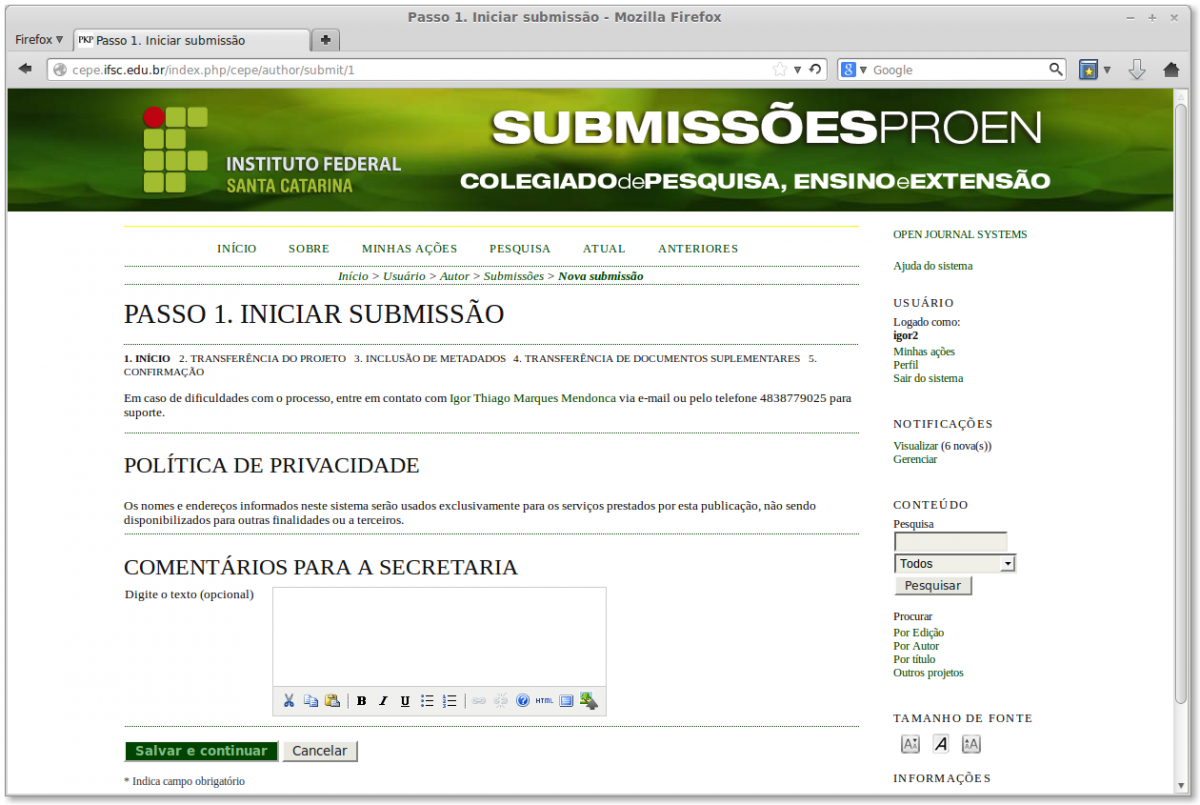Image resolution: width=1200 pixels, height=805 pixels.
Task: Open the Firefox application menu
Action: pyautogui.click(x=39, y=40)
